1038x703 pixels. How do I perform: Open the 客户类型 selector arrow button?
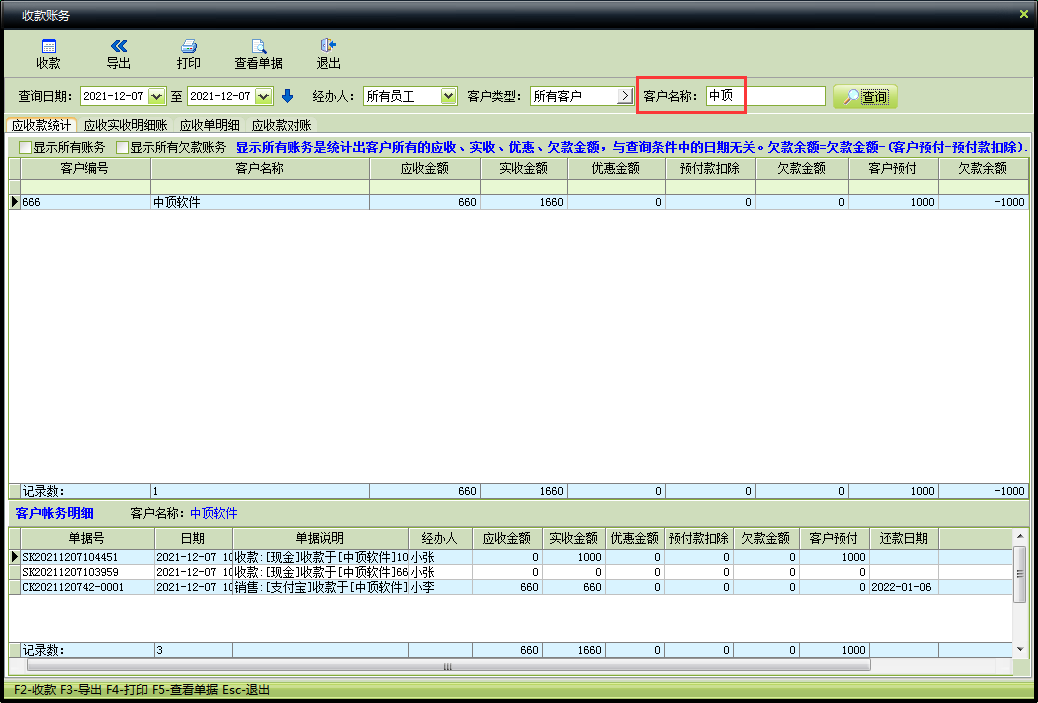tap(625, 97)
